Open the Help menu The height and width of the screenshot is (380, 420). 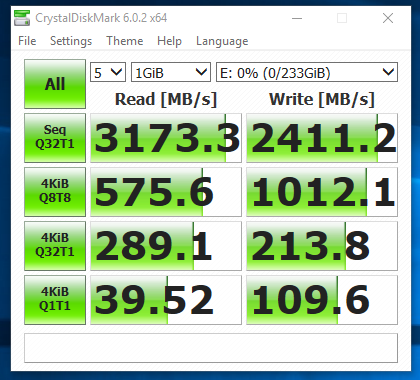click(x=169, y=41)
